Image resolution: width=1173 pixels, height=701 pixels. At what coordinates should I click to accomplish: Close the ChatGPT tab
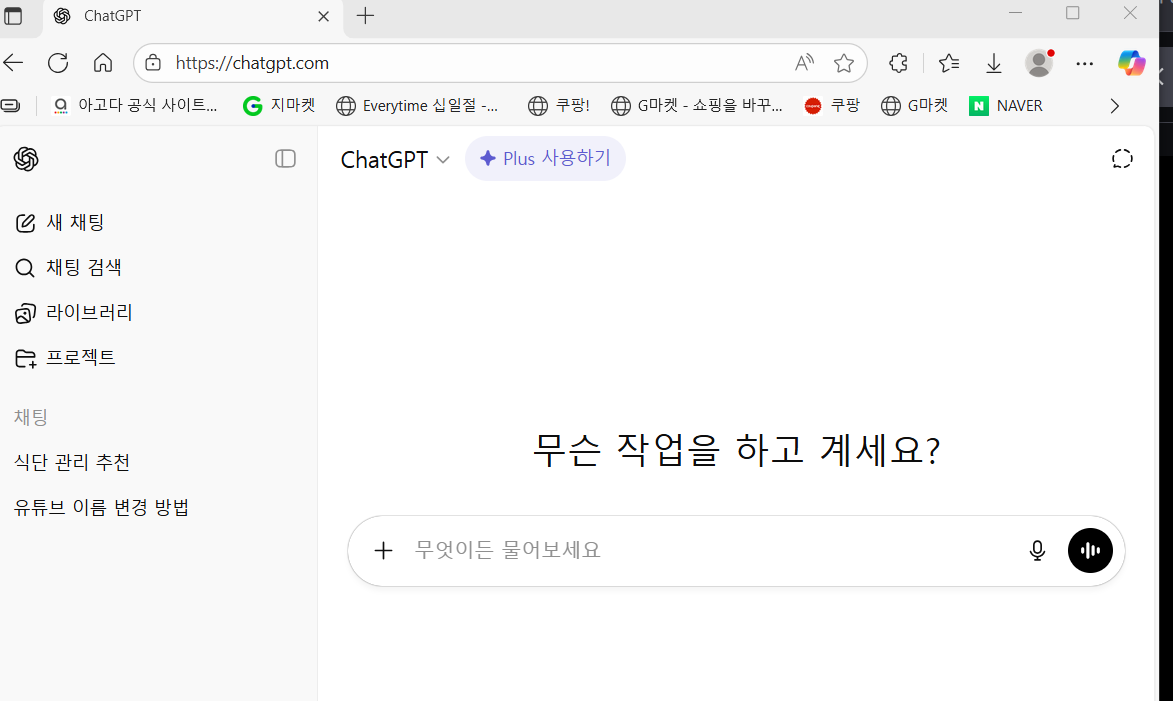click(323, 16)
